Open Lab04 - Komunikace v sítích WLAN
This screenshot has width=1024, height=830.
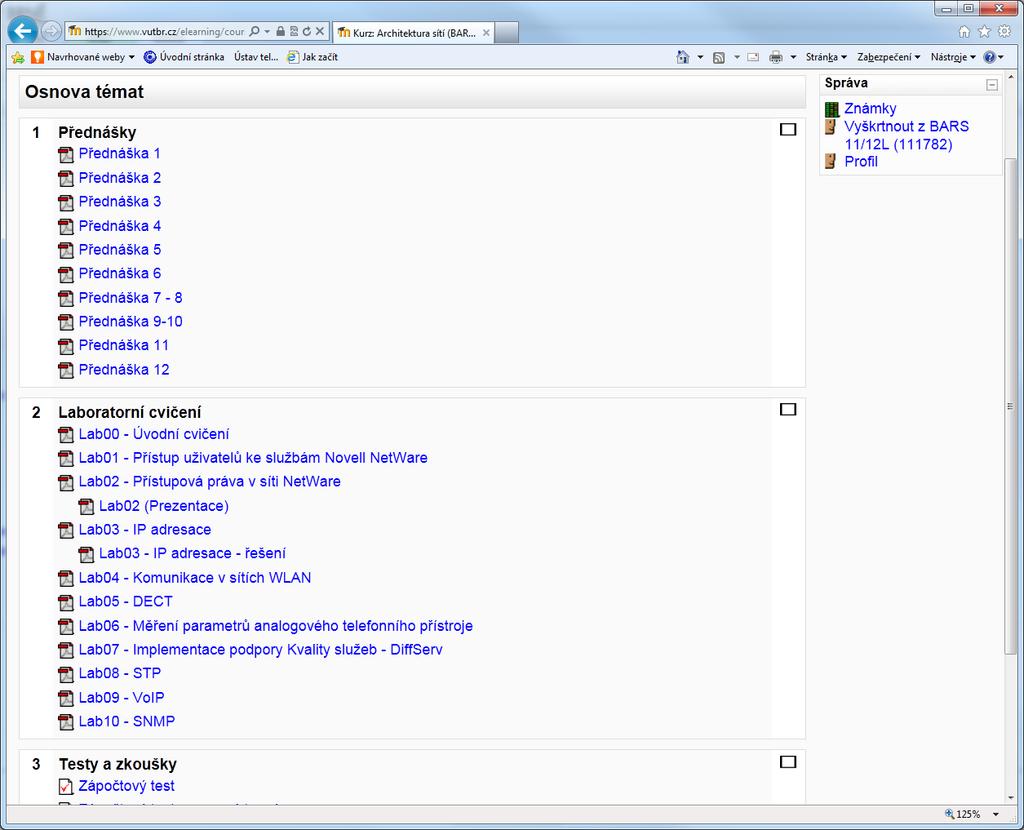point(195,578)
